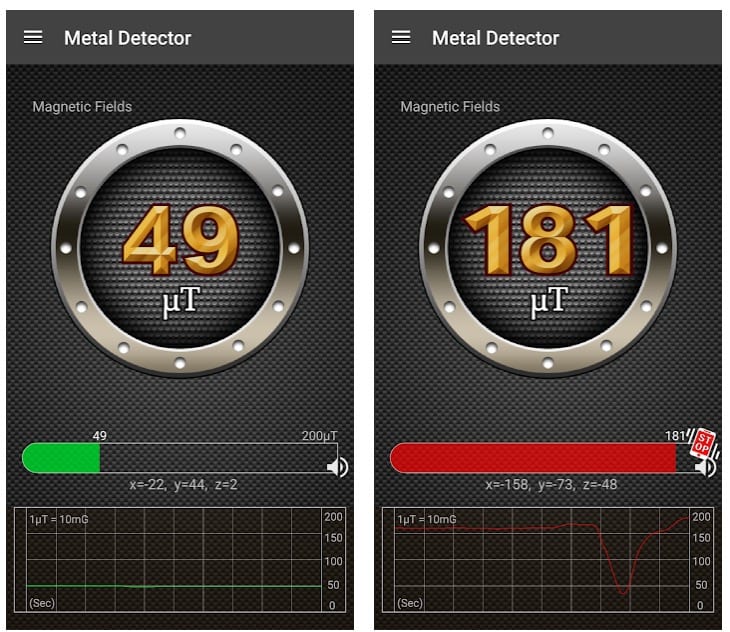Tap the red STOP vibration icon
The width and height of the screenshot is (730, 632).
tap(702, 443)
